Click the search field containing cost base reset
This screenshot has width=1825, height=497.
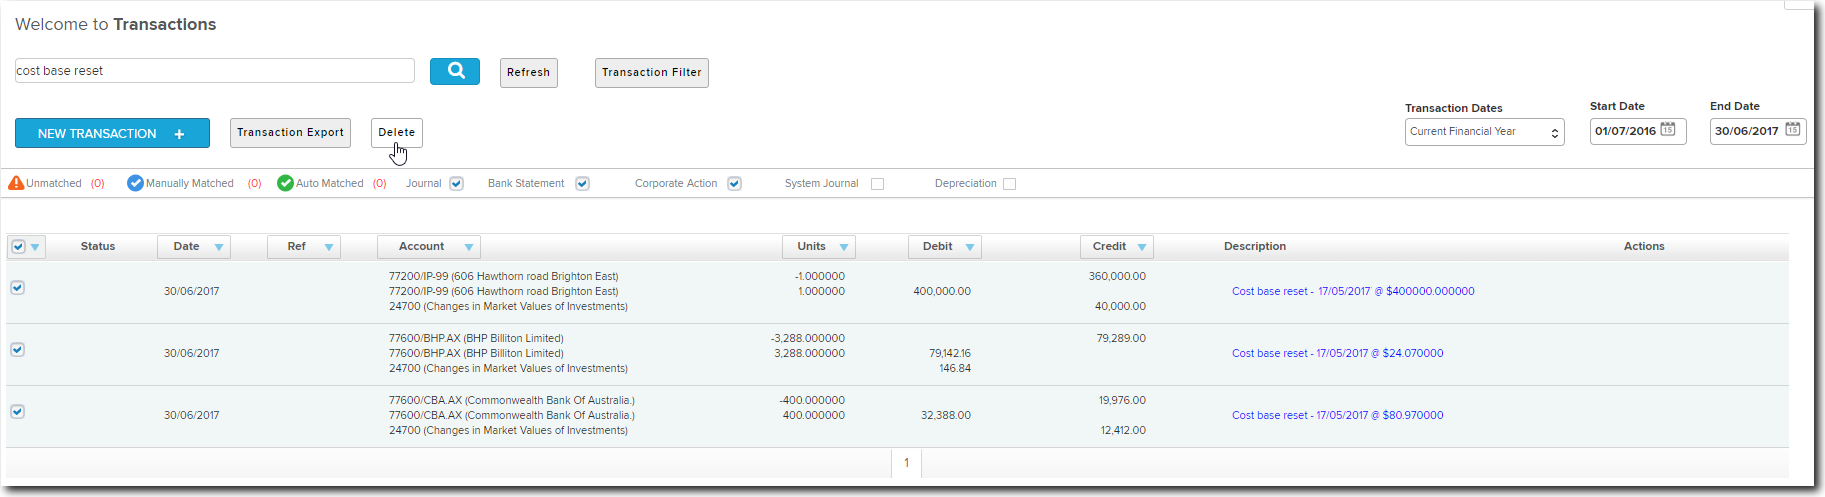point(214,71)
